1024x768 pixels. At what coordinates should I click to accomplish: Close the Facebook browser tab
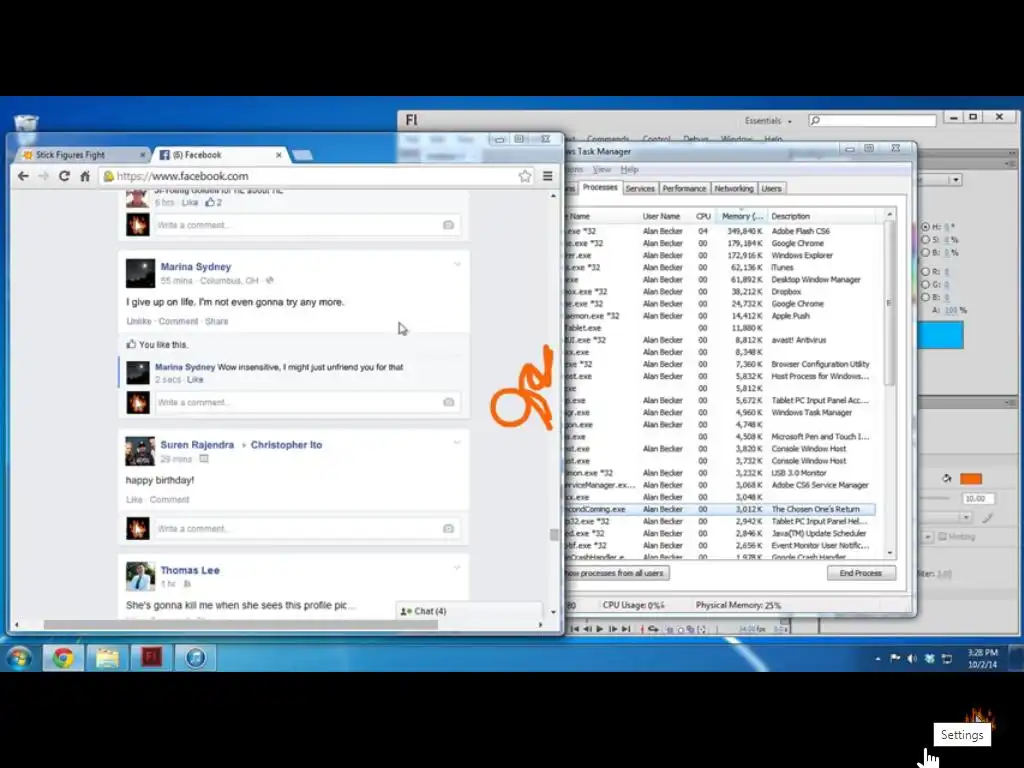pos(279,155)
